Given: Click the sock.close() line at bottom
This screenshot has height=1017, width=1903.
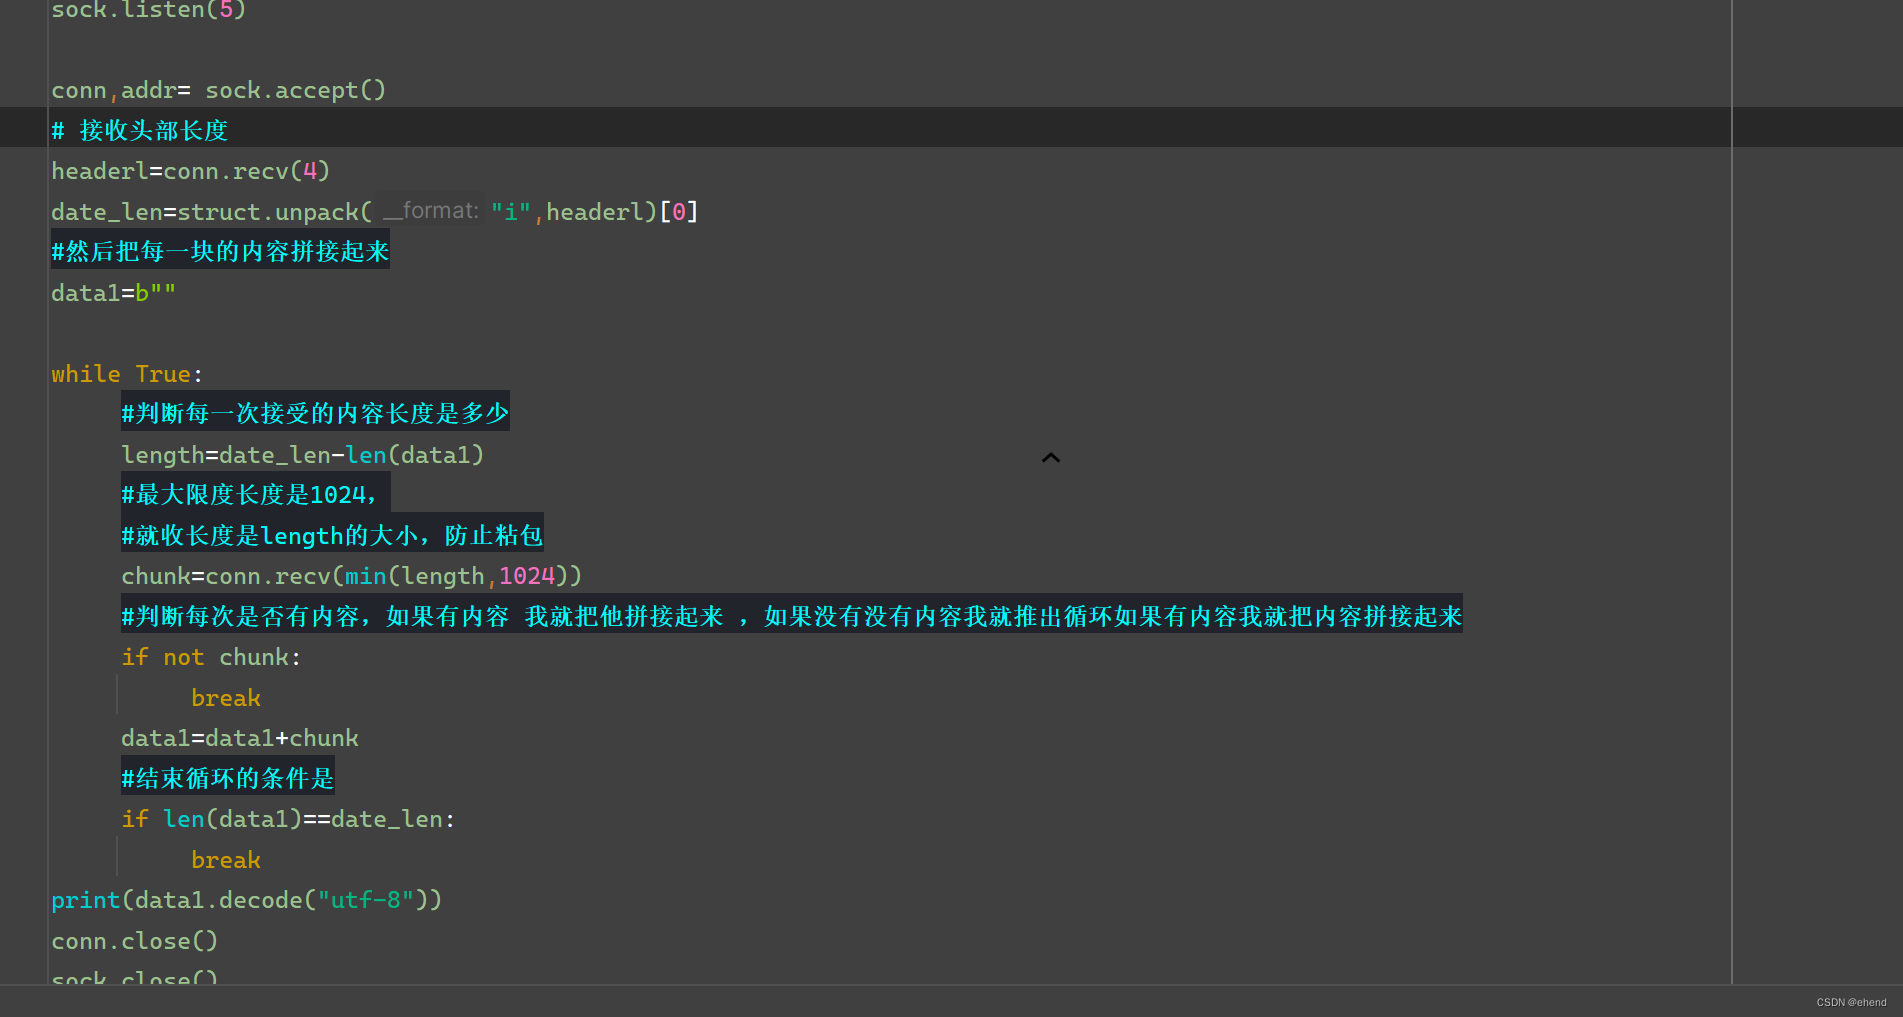Looking at the screenshot, I should click(x=134, y=977).
